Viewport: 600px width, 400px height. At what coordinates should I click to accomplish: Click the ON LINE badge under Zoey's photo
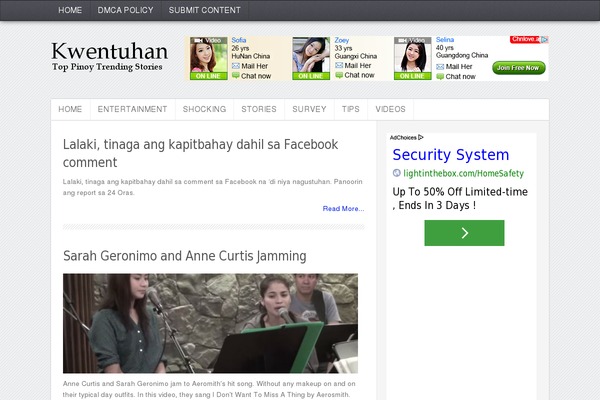pos(311,76)
